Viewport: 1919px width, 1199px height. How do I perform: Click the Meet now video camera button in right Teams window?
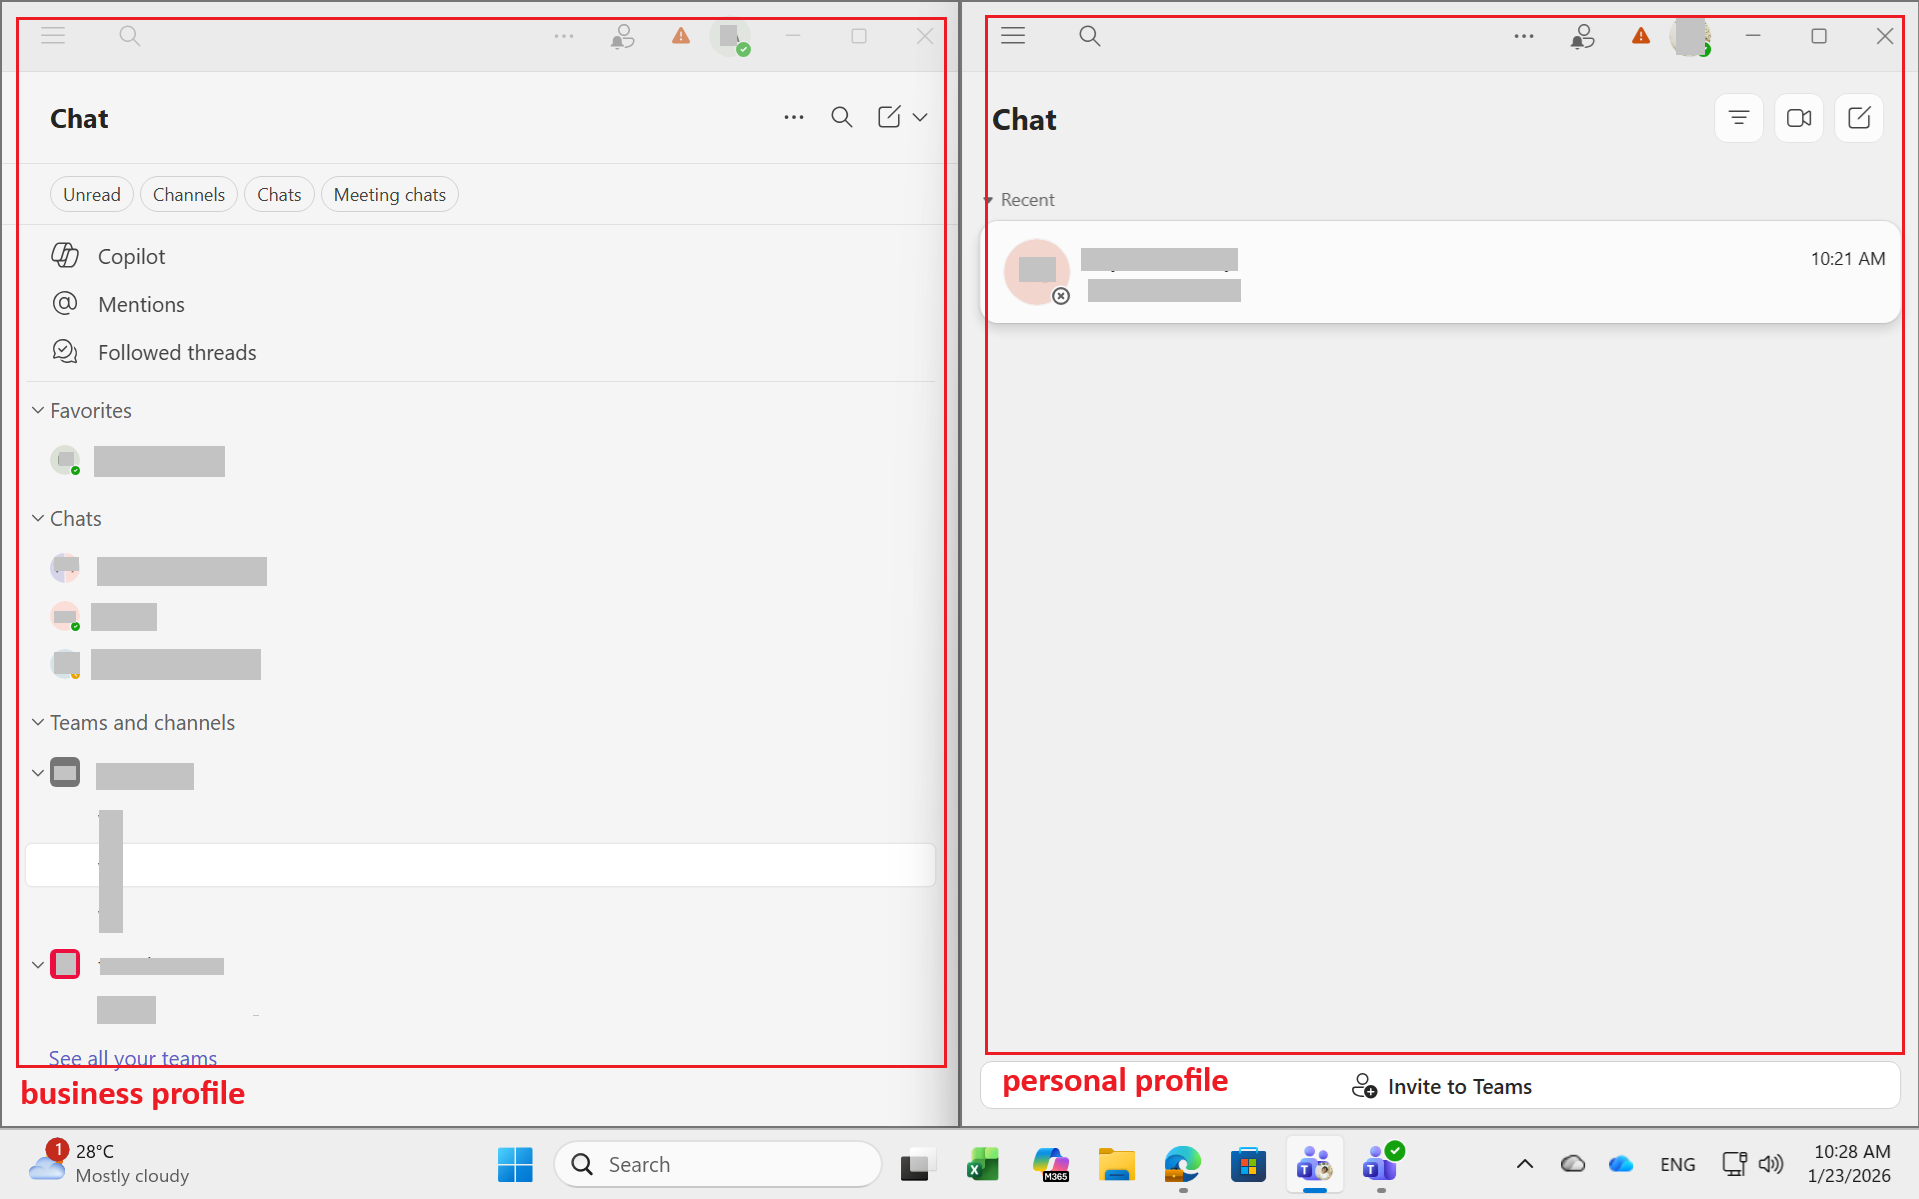tap(1799, 118)
